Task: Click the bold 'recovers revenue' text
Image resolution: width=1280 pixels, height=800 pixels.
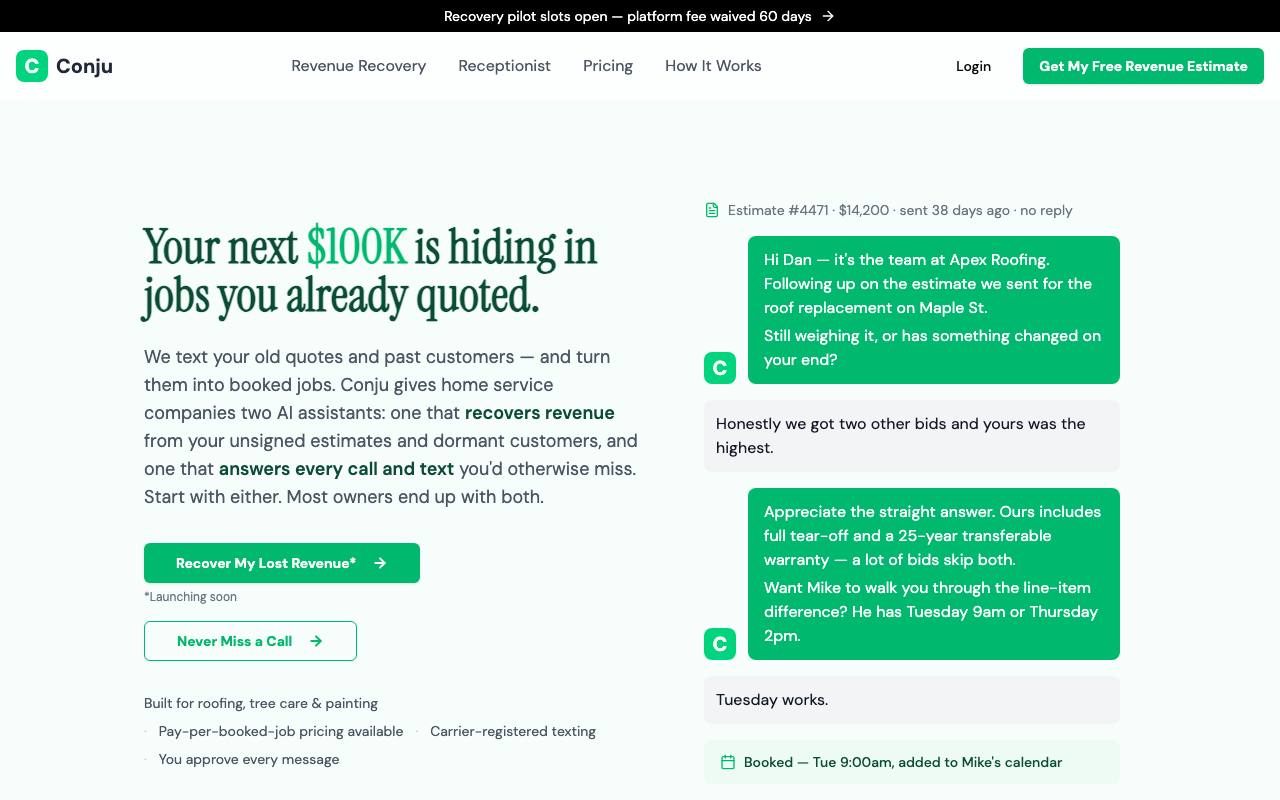Action: coord(540,413)
